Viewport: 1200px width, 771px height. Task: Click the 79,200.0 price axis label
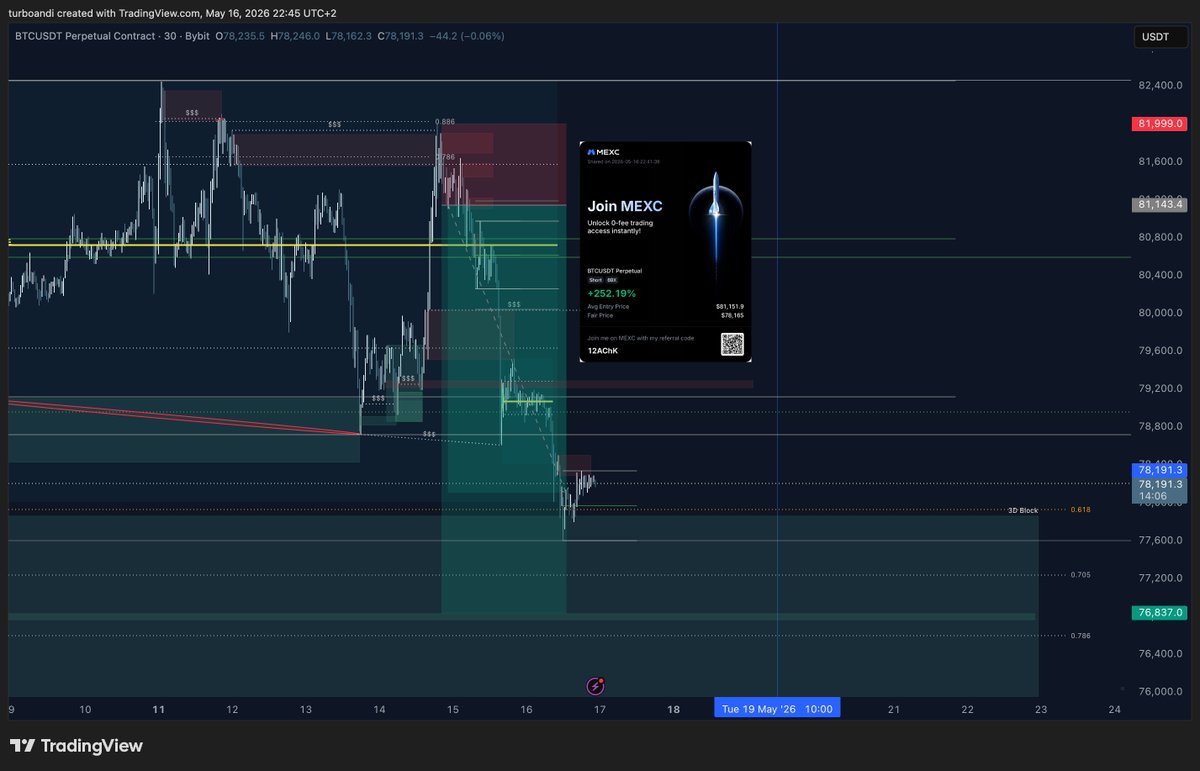pyautogui.click(x=1160, y=388)
